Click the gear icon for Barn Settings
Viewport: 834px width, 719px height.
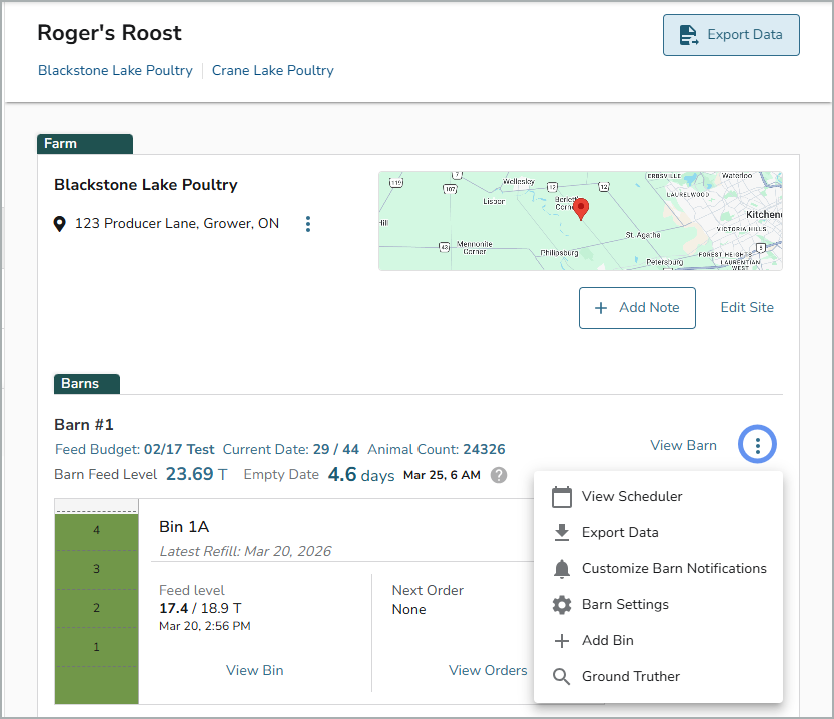click(x=562, y=605)
